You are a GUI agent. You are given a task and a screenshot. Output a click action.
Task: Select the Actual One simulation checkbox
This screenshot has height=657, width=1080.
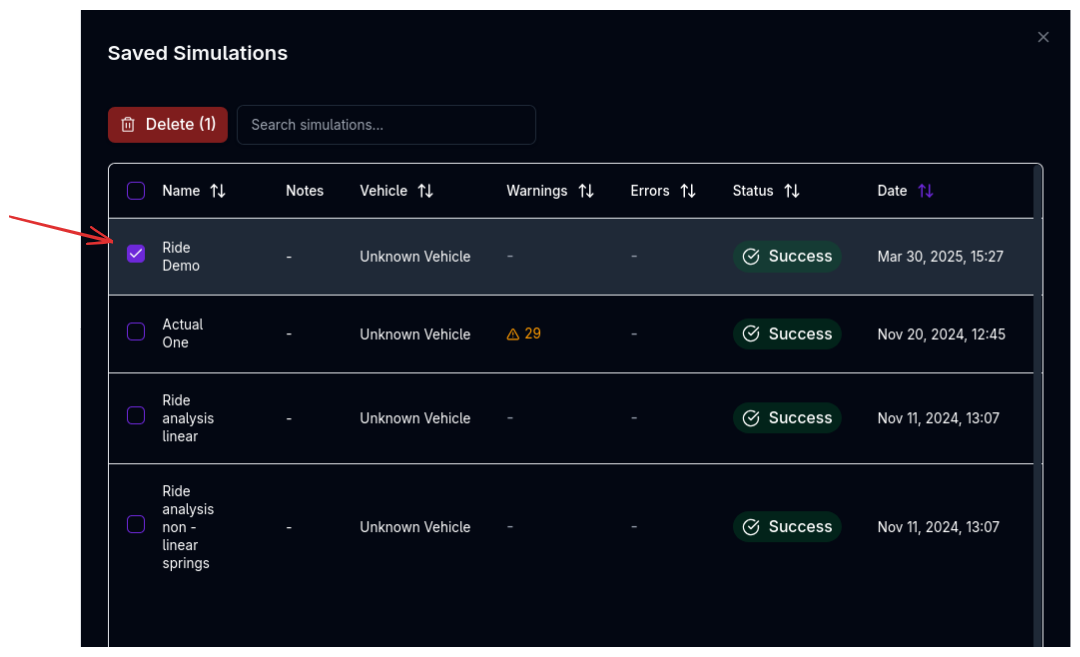click(x=135, y=333)
